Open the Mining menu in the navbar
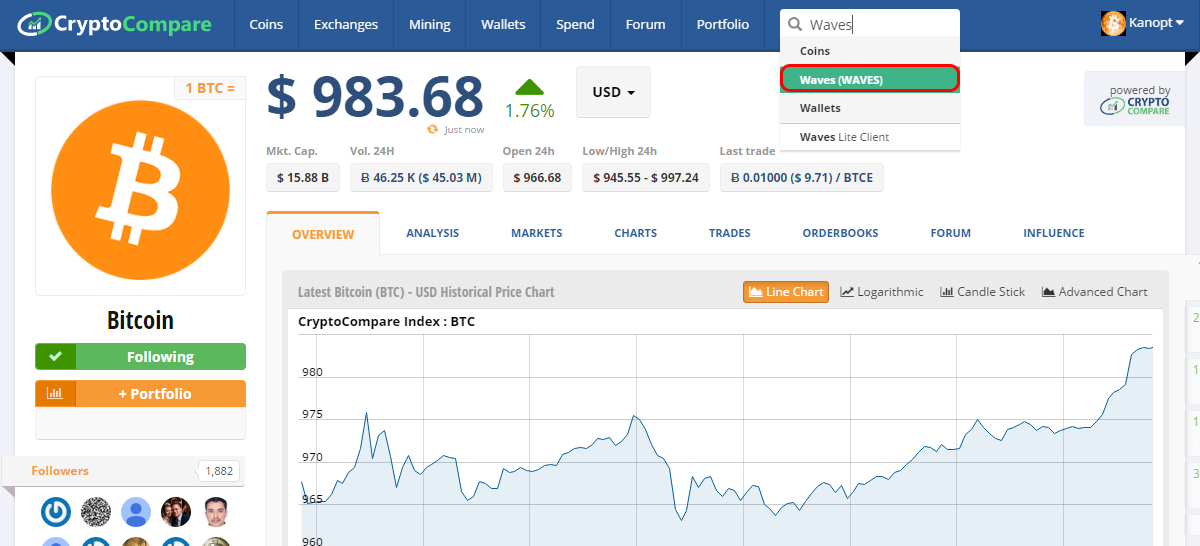The height and width of the screenshot is (546, 1200). (x=430, y=25)
